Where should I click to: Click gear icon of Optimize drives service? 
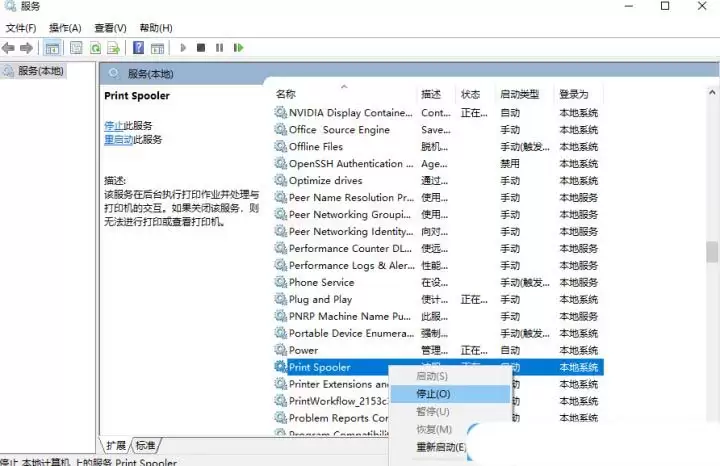click(x=281, y=180)
